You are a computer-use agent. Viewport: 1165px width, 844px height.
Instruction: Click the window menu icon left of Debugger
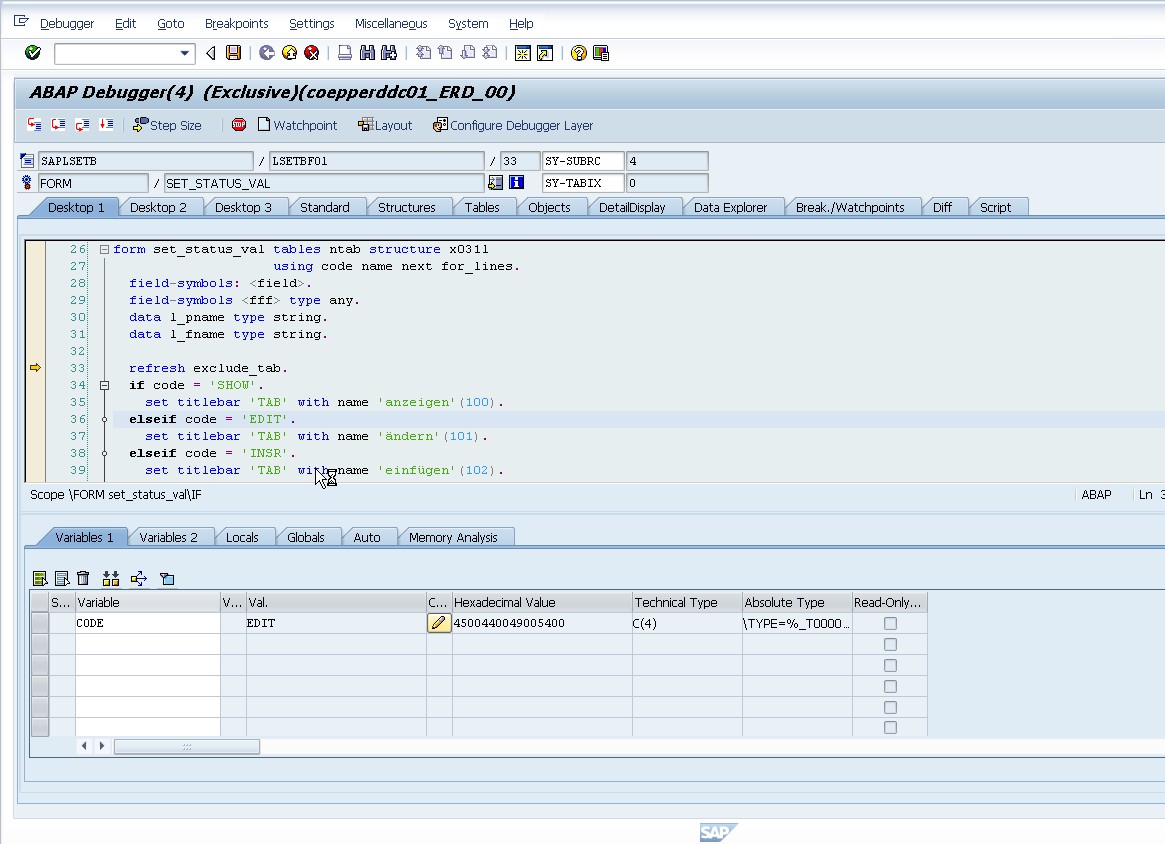pos(21,22)
